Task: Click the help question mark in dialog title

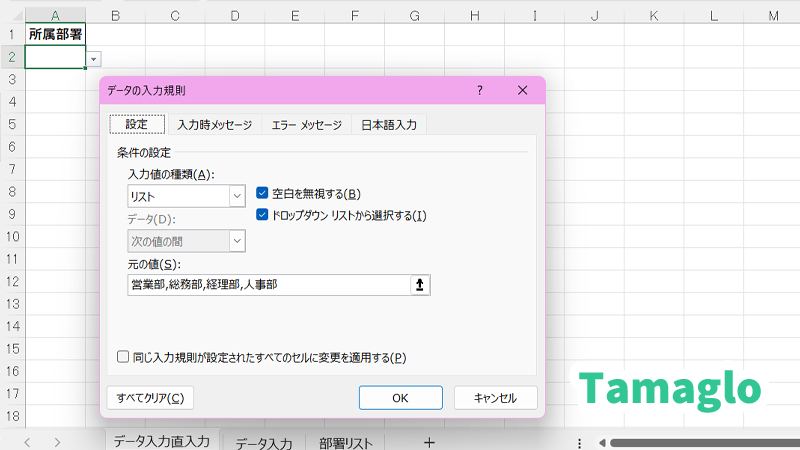Action: pos(480,91)
